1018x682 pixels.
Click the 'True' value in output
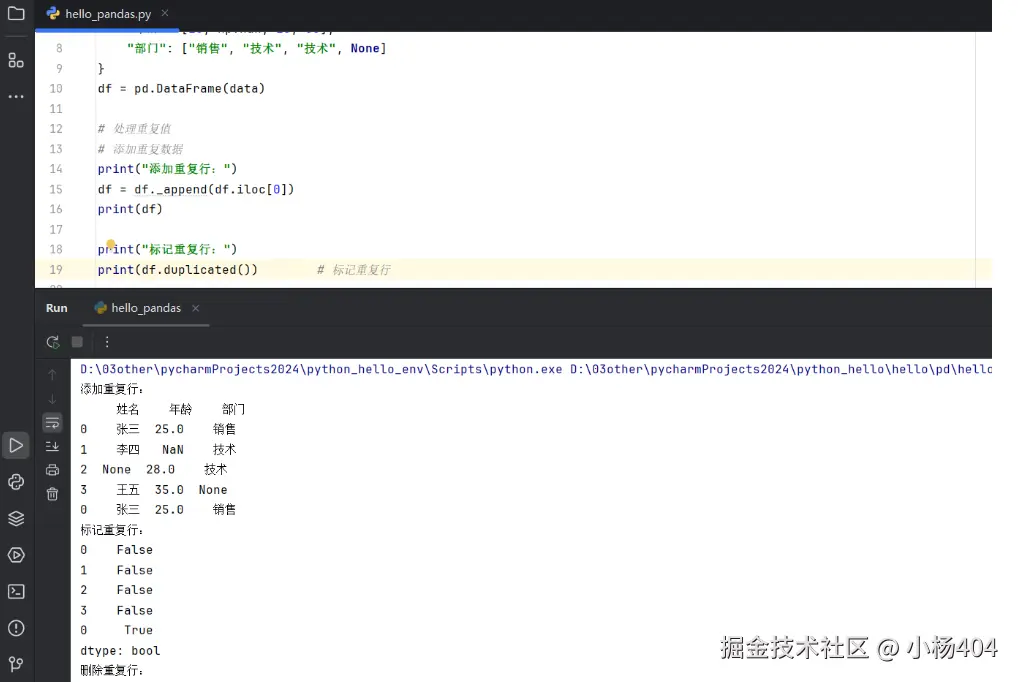pos(138,630)
